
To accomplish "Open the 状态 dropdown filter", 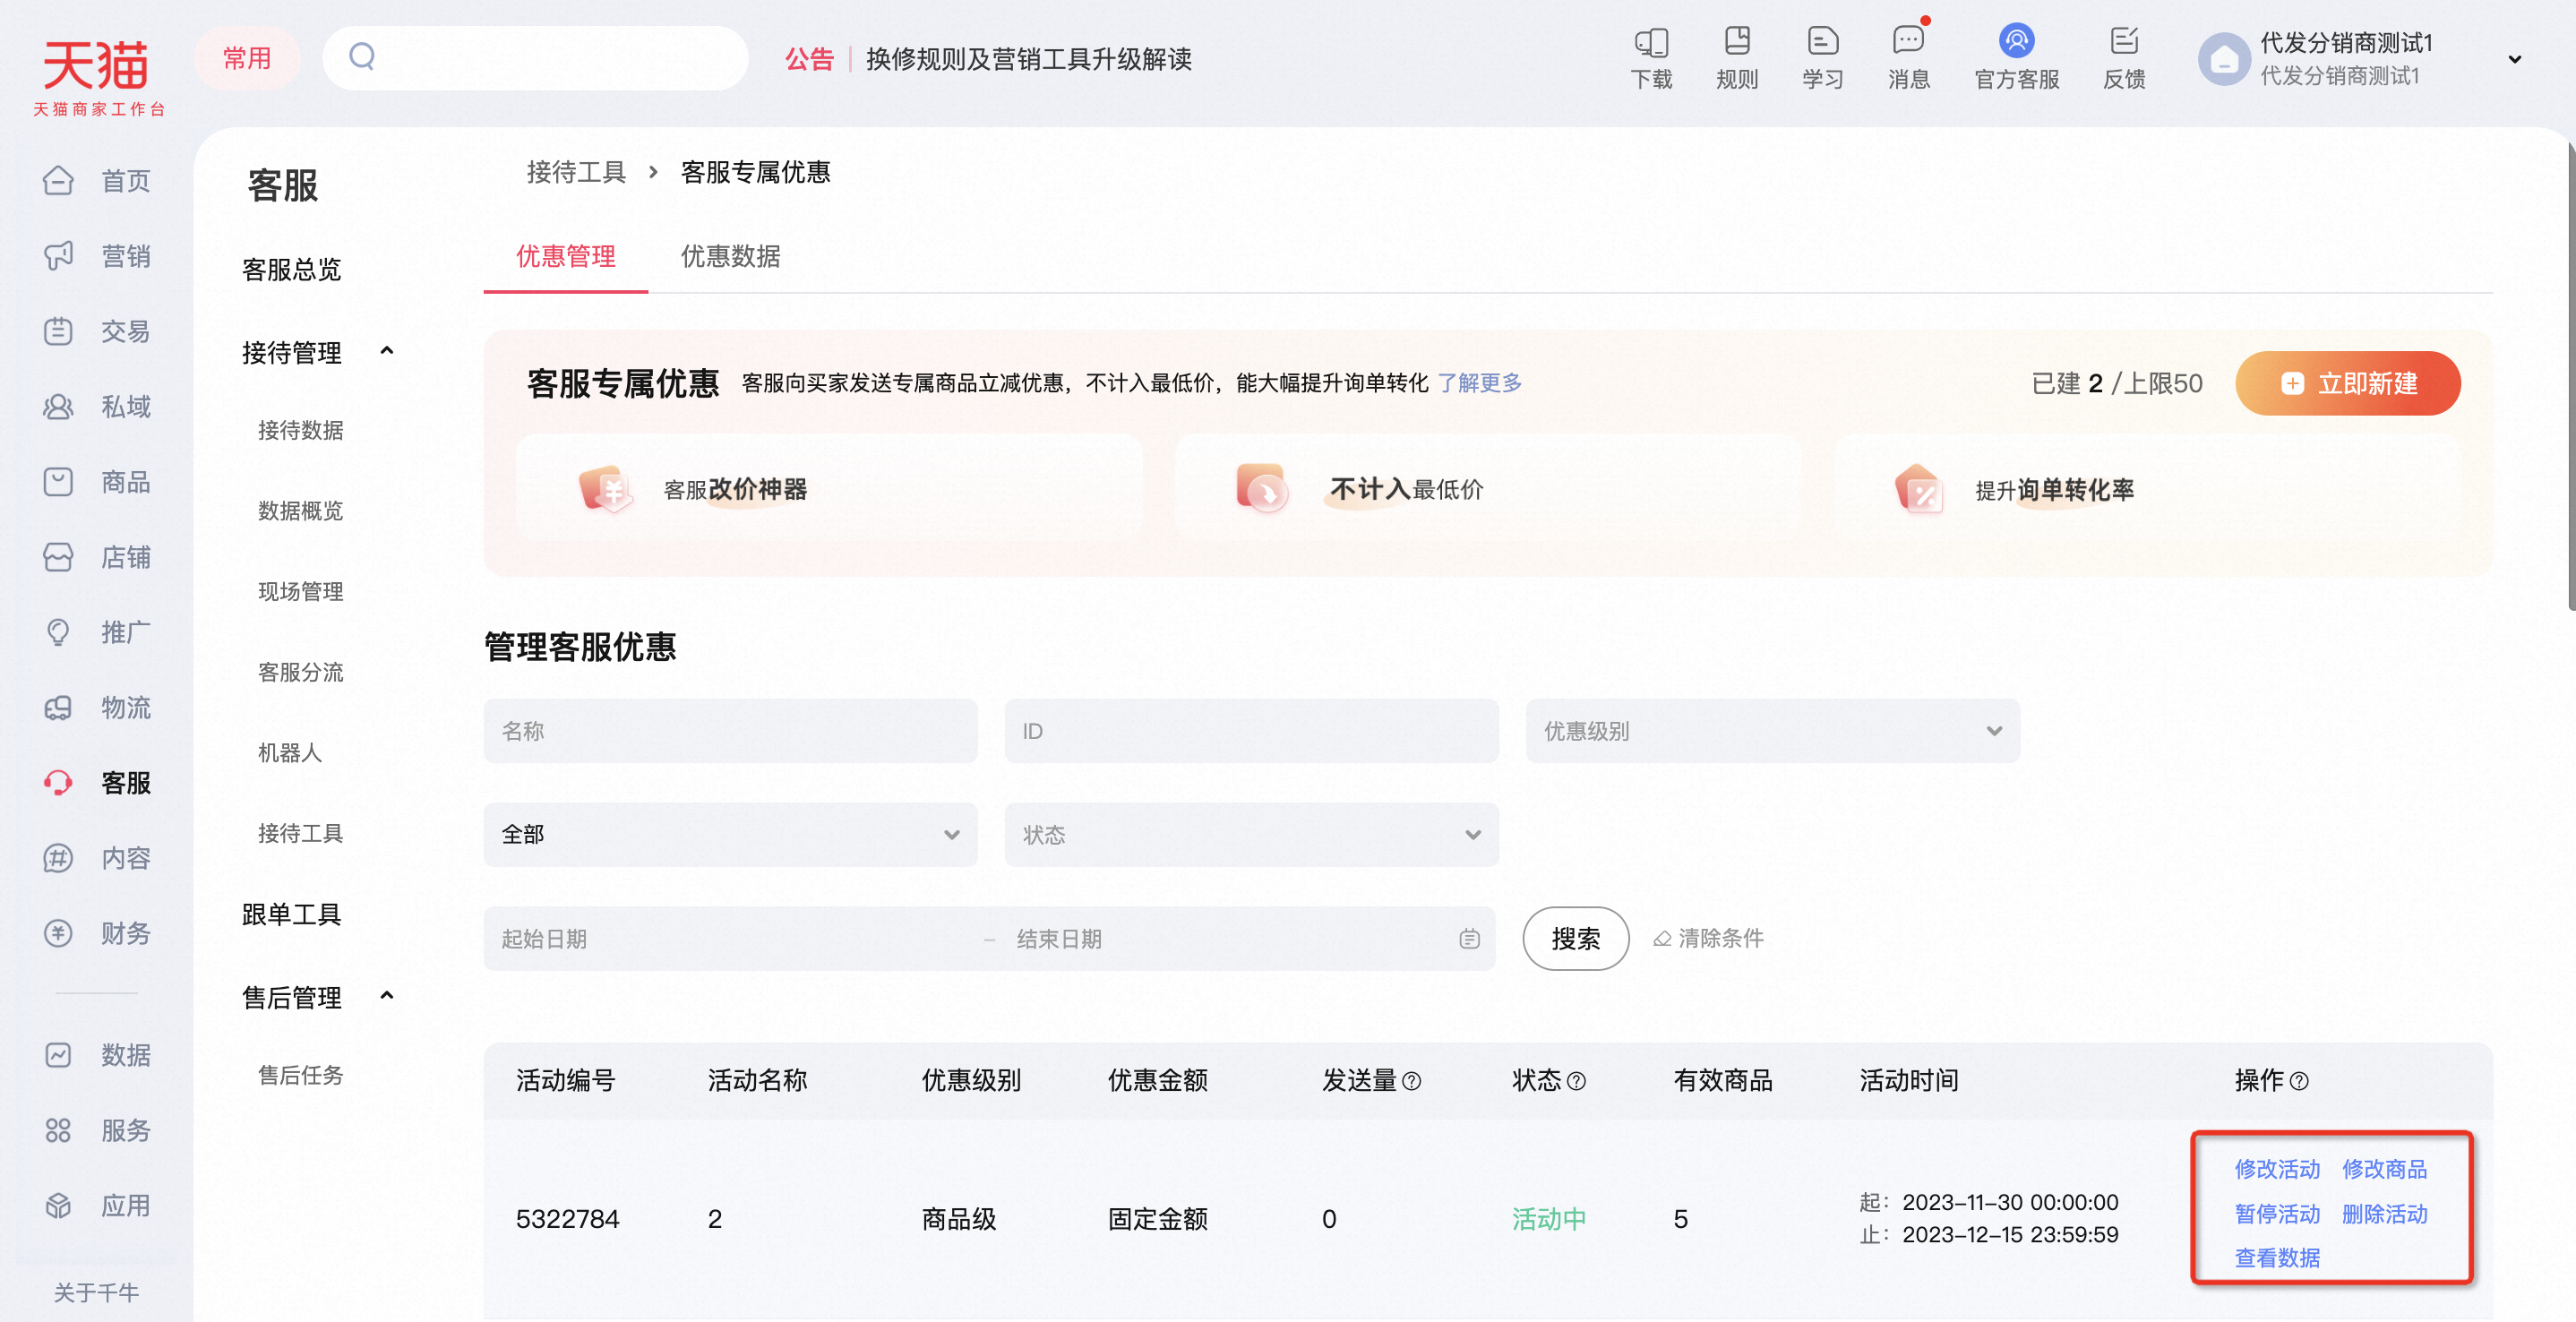I will (1251, 835).
